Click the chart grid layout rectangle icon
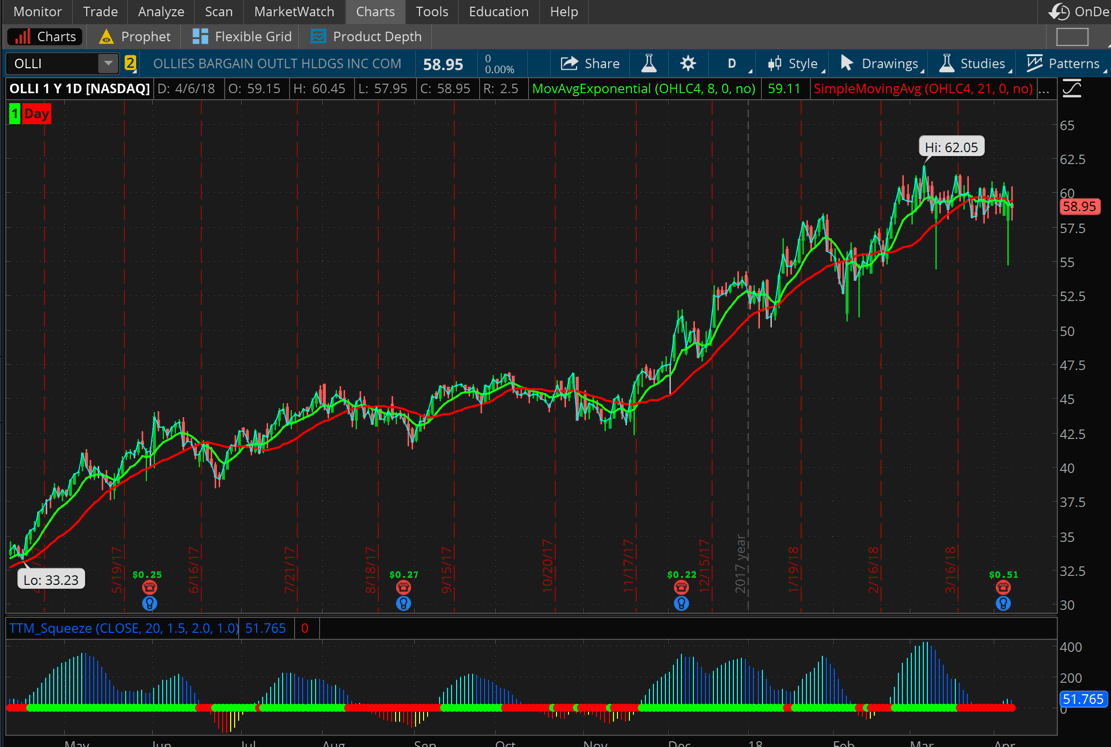Image resolution: width=1111 pixels, height=747 pixels. (x=1072, y=37)
